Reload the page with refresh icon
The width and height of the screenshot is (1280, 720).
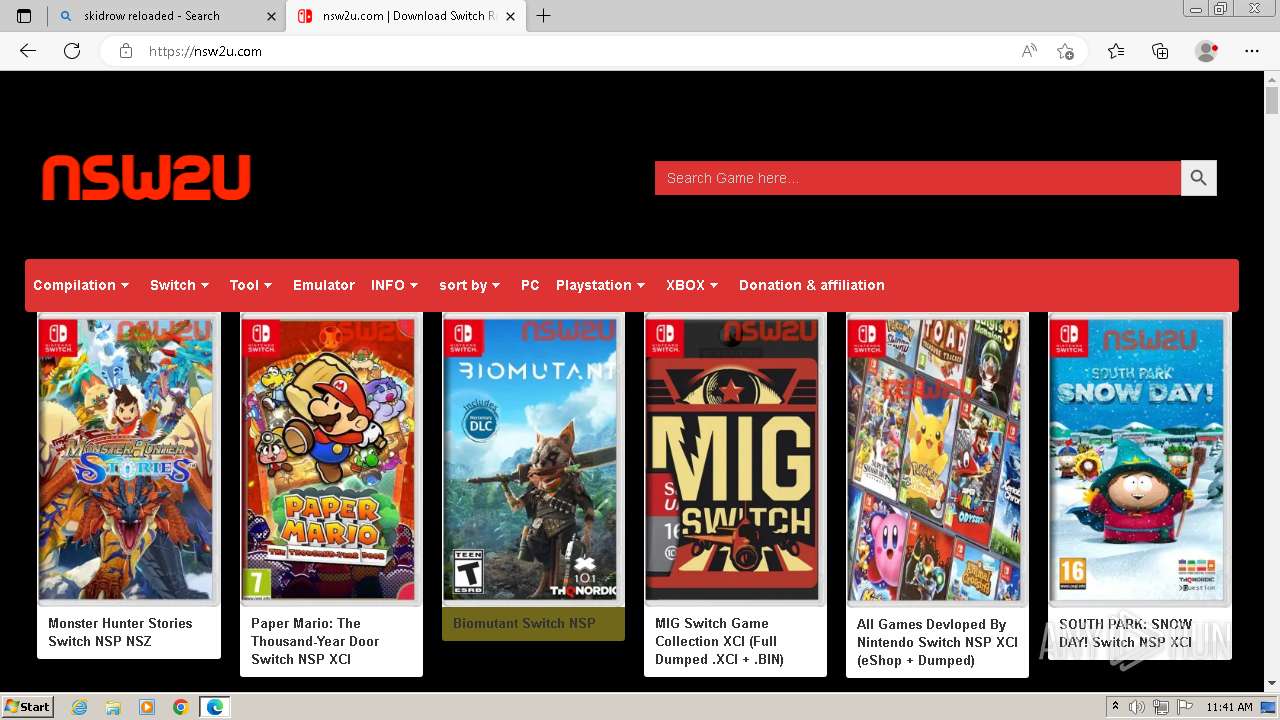tap(72, 51)
